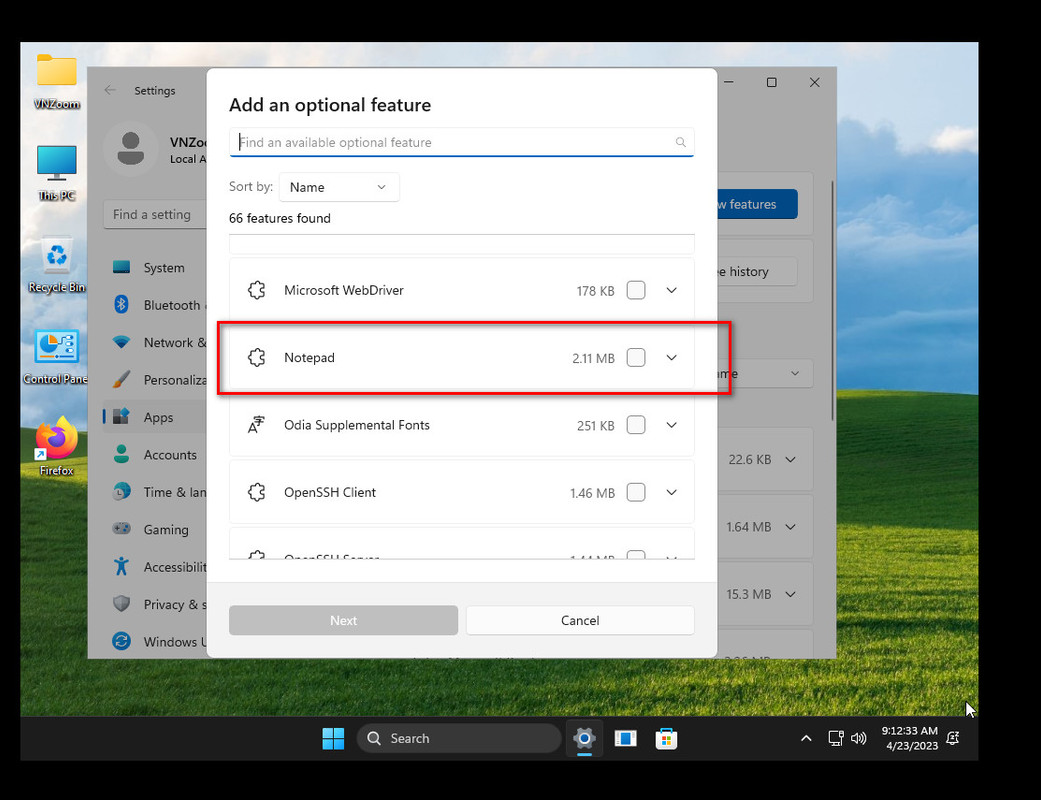This screenshot has height=800, width=1041.
Task: Select Windows Update in sidebar
Action: [x=157, y=641]
